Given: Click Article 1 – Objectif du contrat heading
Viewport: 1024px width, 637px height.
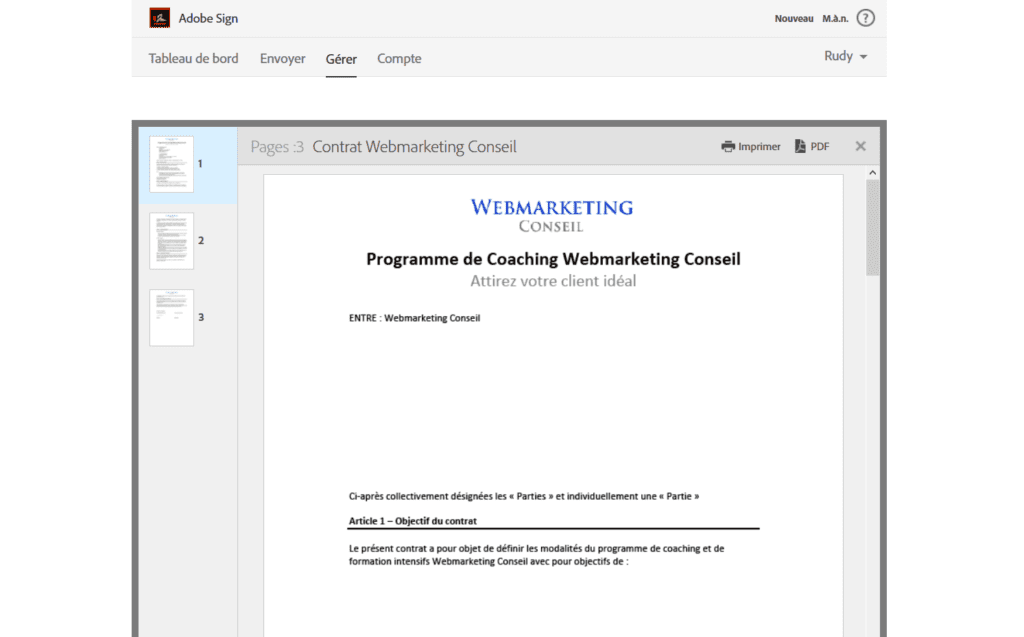Looking at the screenshot, I should 412,521.
